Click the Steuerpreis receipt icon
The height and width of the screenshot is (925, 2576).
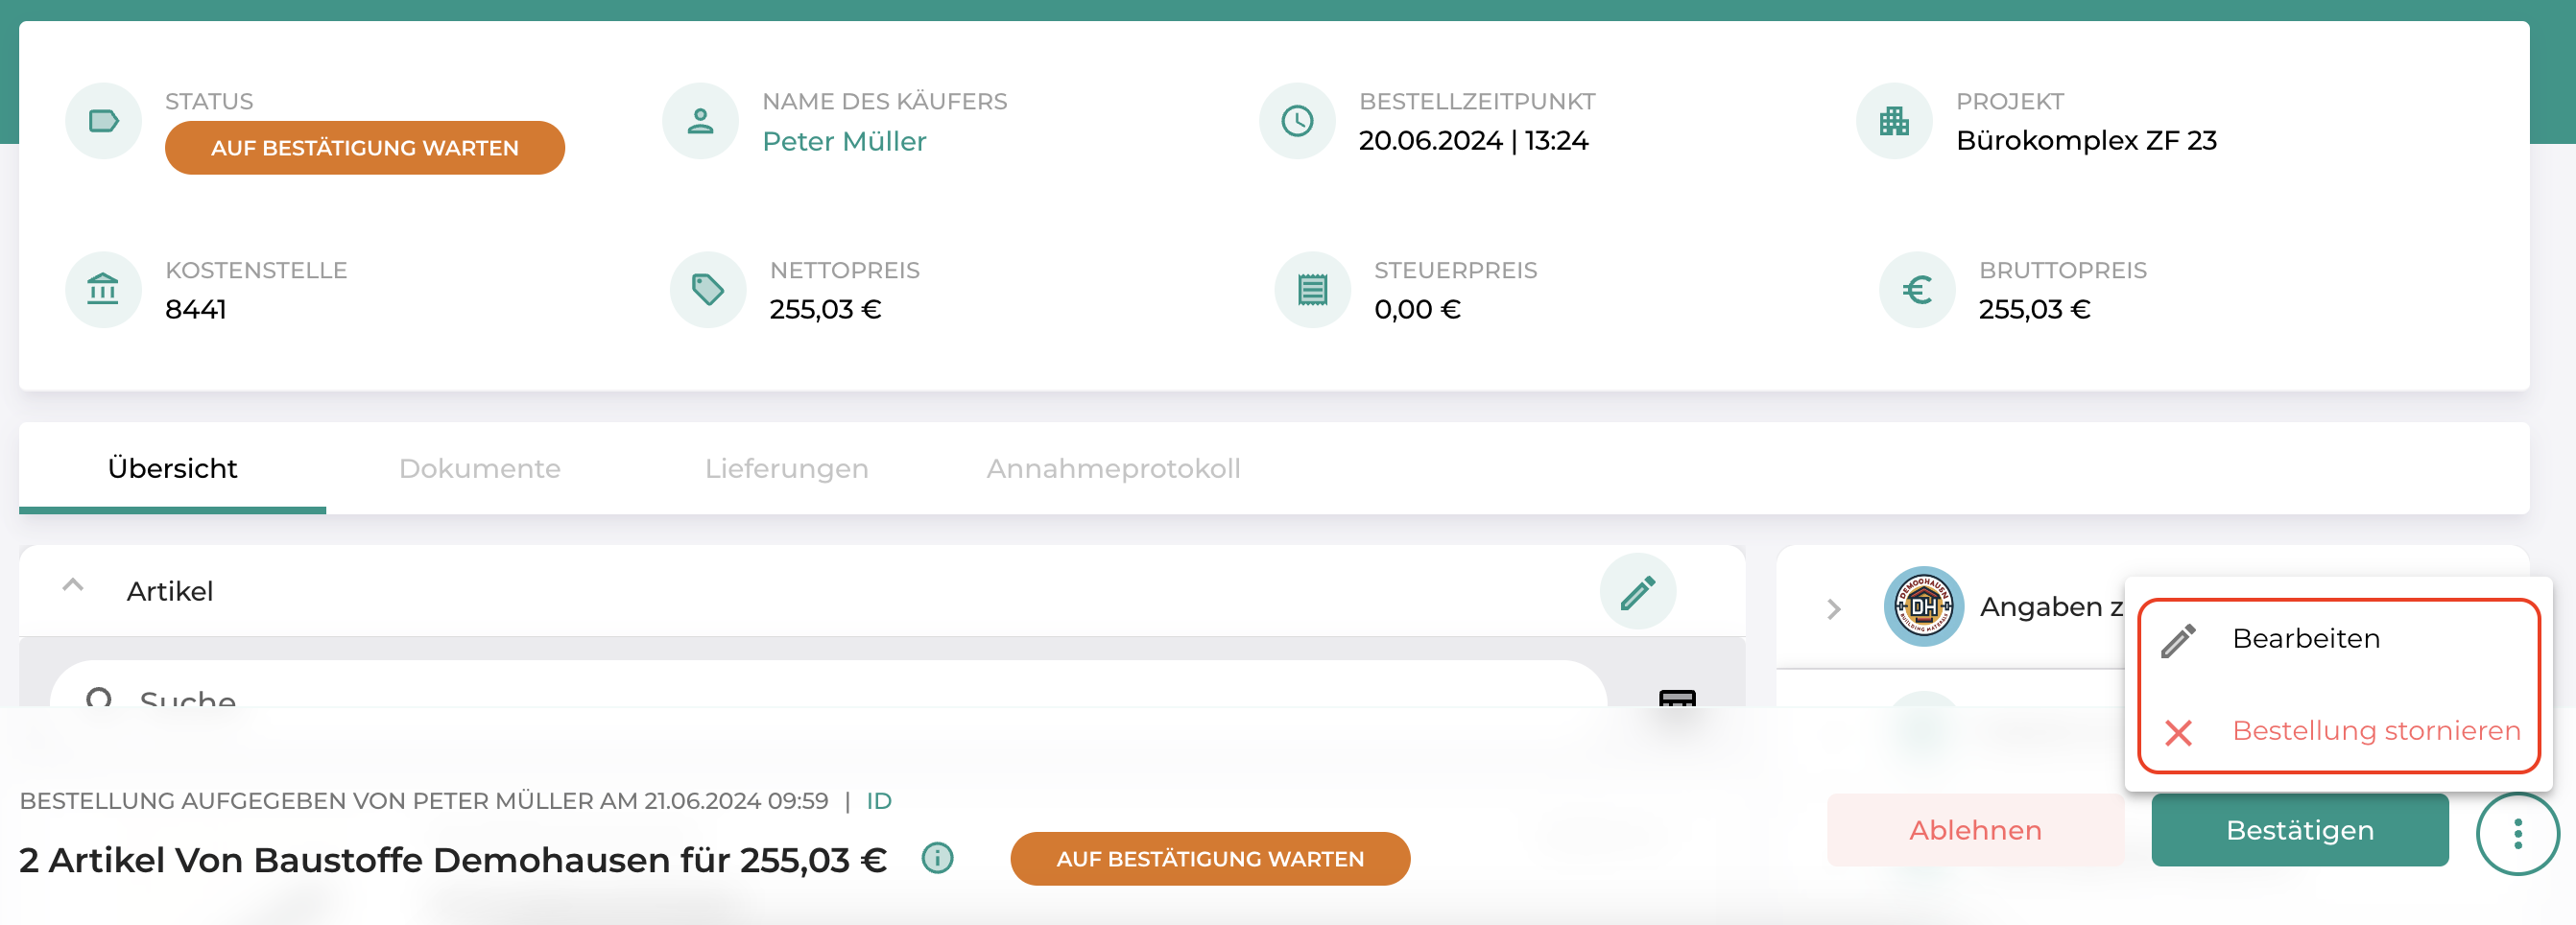pos(1312,290)
